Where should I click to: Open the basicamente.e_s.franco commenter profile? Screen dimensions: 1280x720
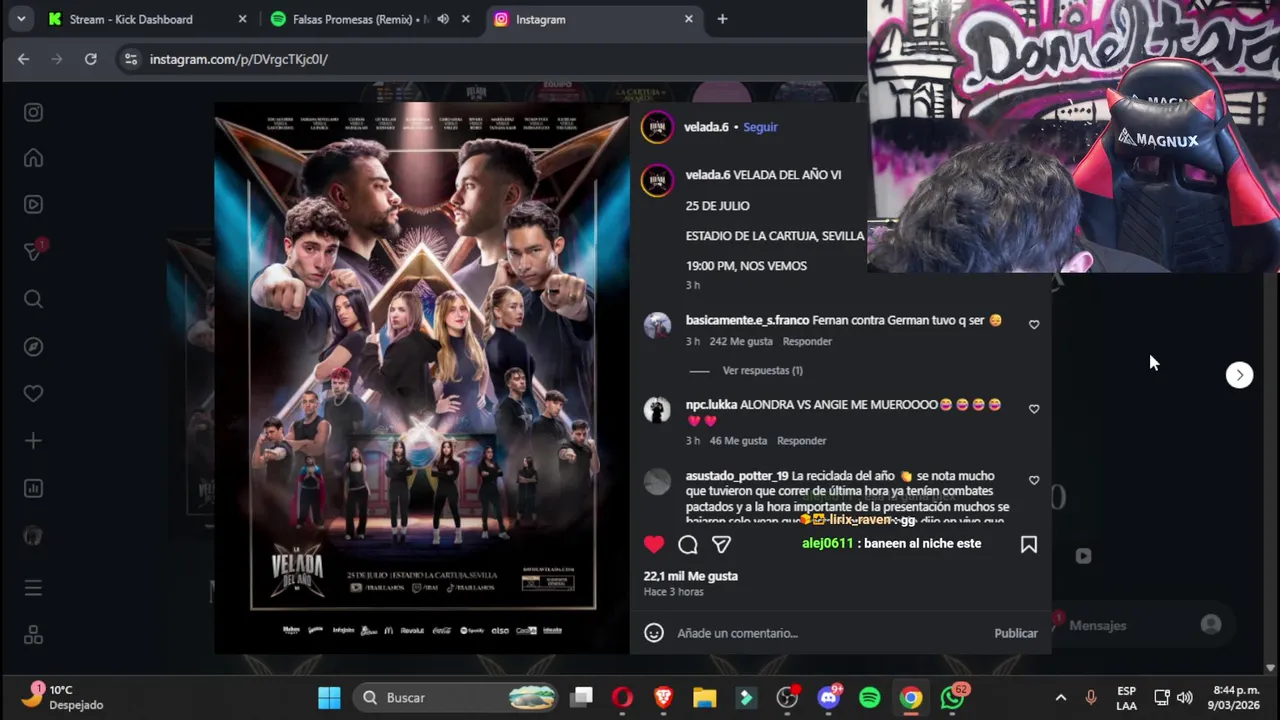point(747,320)
